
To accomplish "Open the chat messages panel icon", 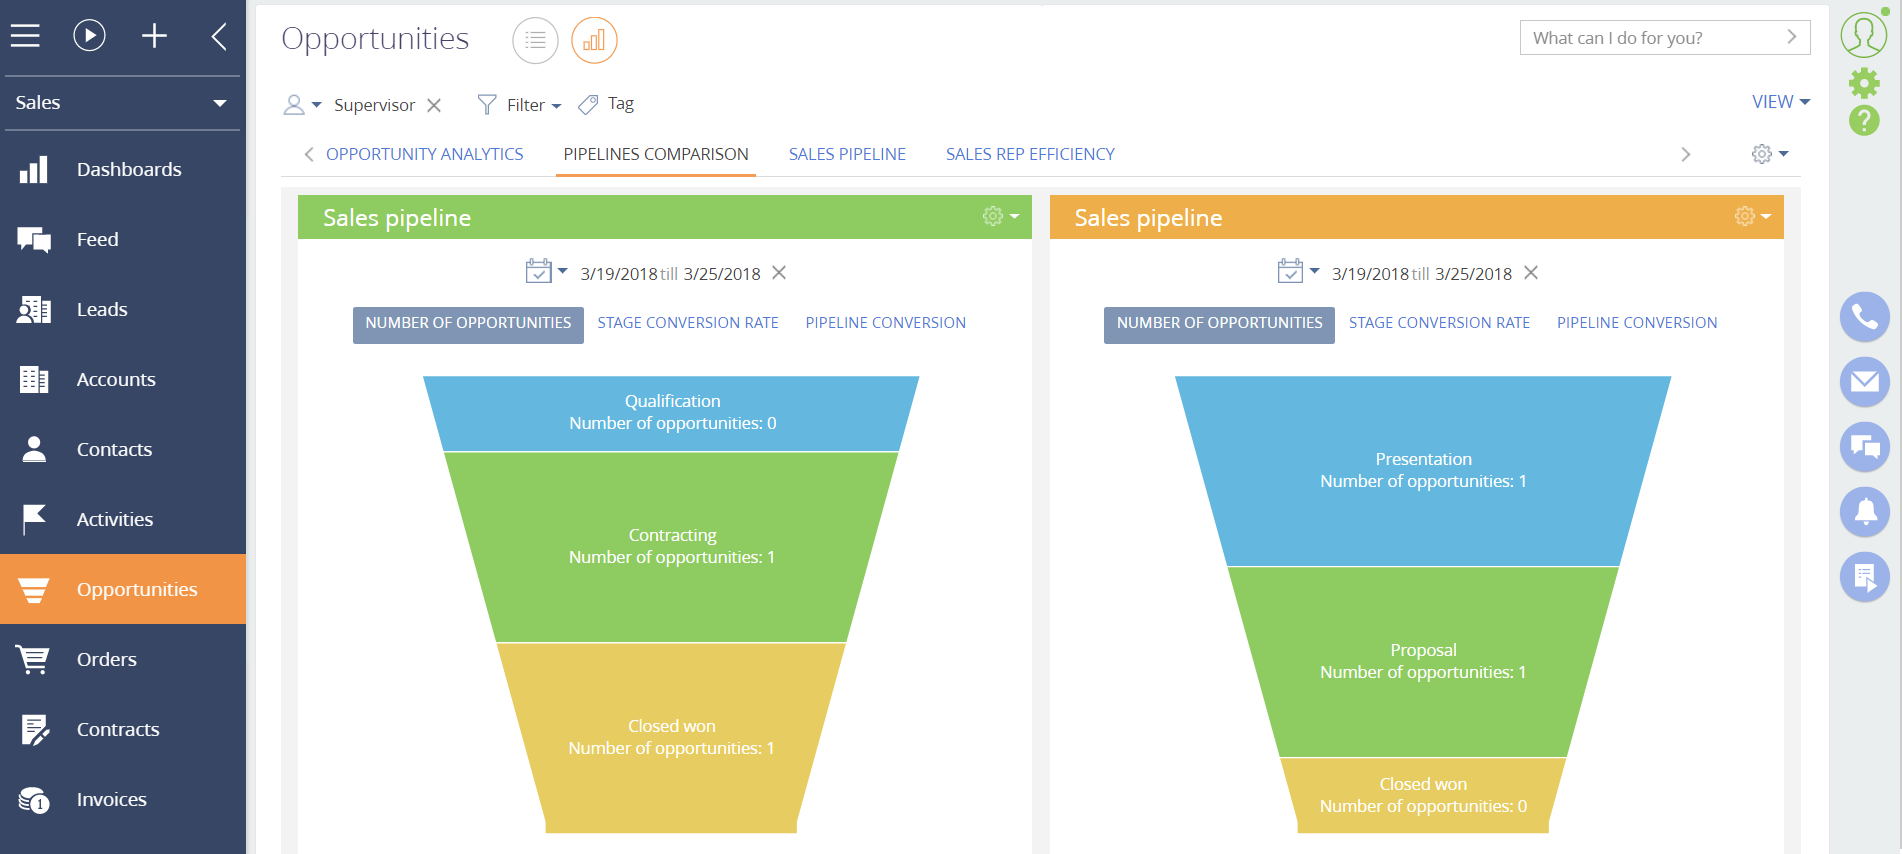I will pos(1864,446).
